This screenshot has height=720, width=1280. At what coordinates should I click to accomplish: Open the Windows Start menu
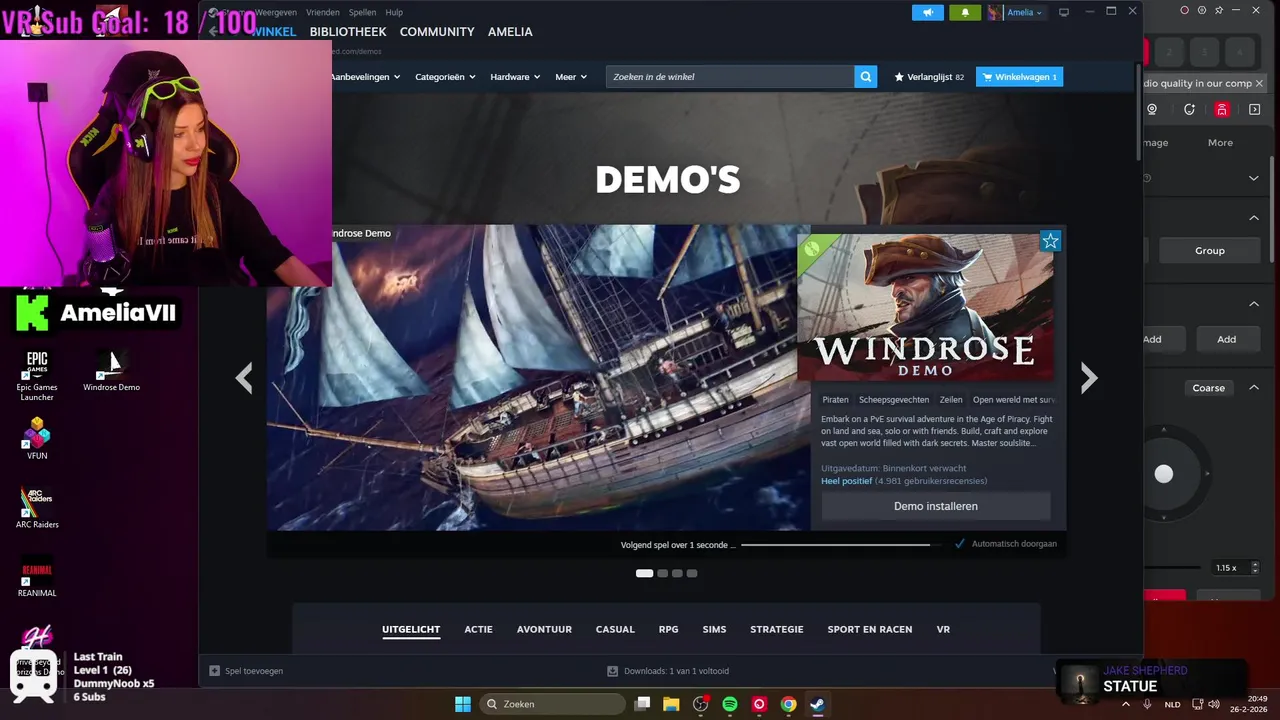pyautogui.click(x=463, y=704)
